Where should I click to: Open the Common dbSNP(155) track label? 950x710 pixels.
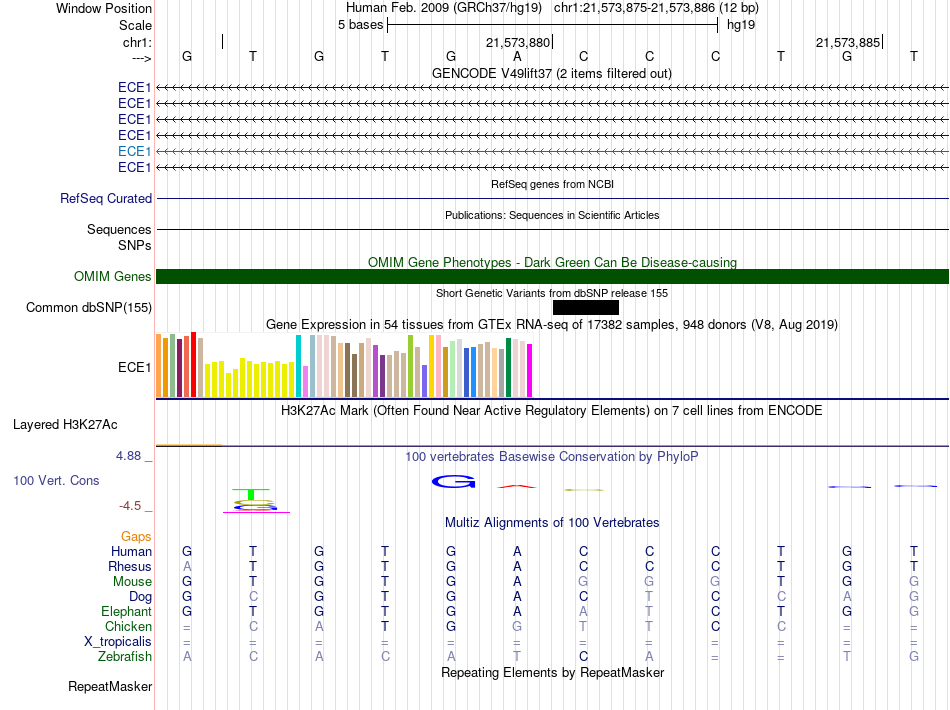tap(88, 308)
